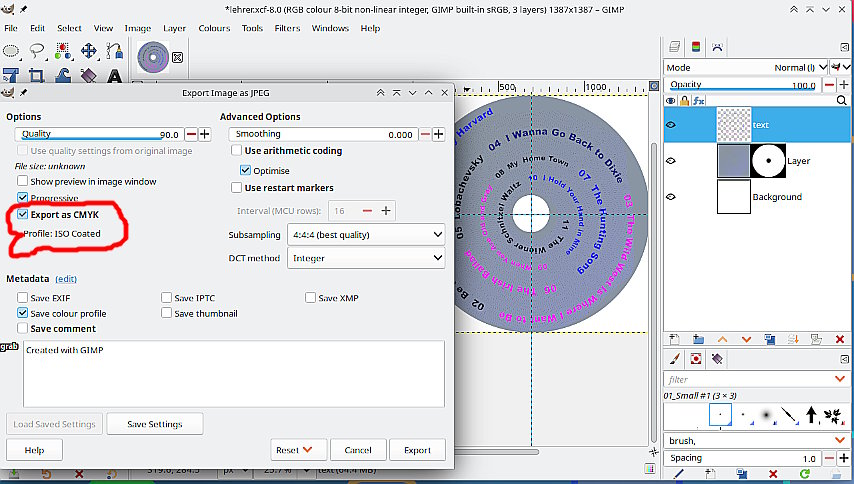
Task: Open the Filters menu
Action: click(287, 28)
